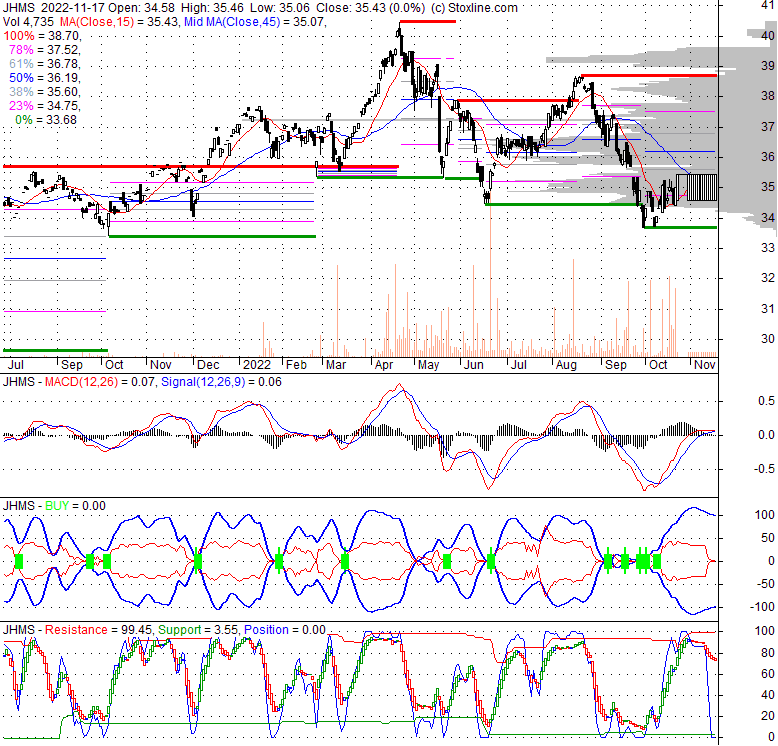The image size is (778, 746).
Task: Click the '61% = 36.78' Fibonacci level
Action: [x=44, y=63]
